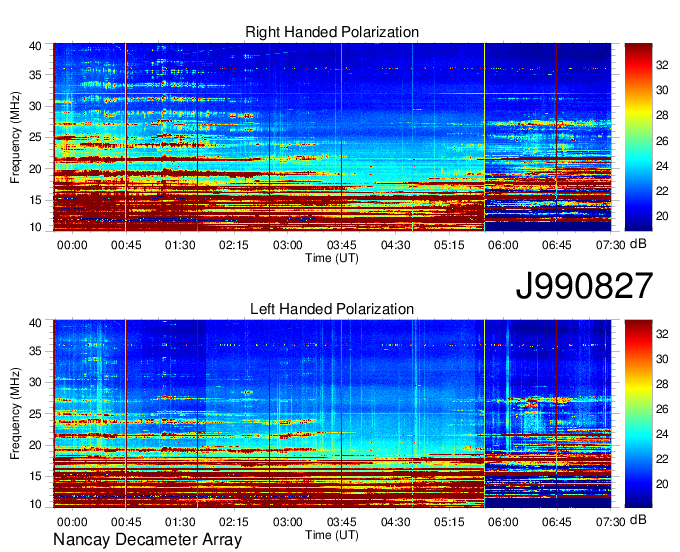Click the 15 MHz tick on the bottom plot
Viewport: 680px width, 552px height.
[x=36, y=477]
